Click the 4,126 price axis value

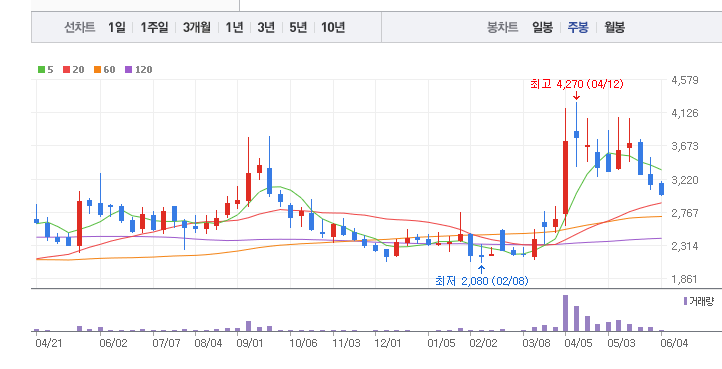click(685, 113)
